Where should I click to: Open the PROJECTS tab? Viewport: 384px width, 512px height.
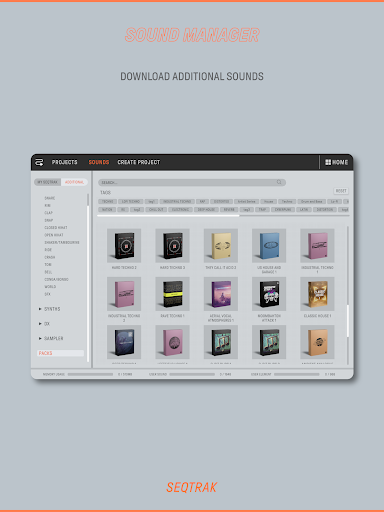click(64, 162)
